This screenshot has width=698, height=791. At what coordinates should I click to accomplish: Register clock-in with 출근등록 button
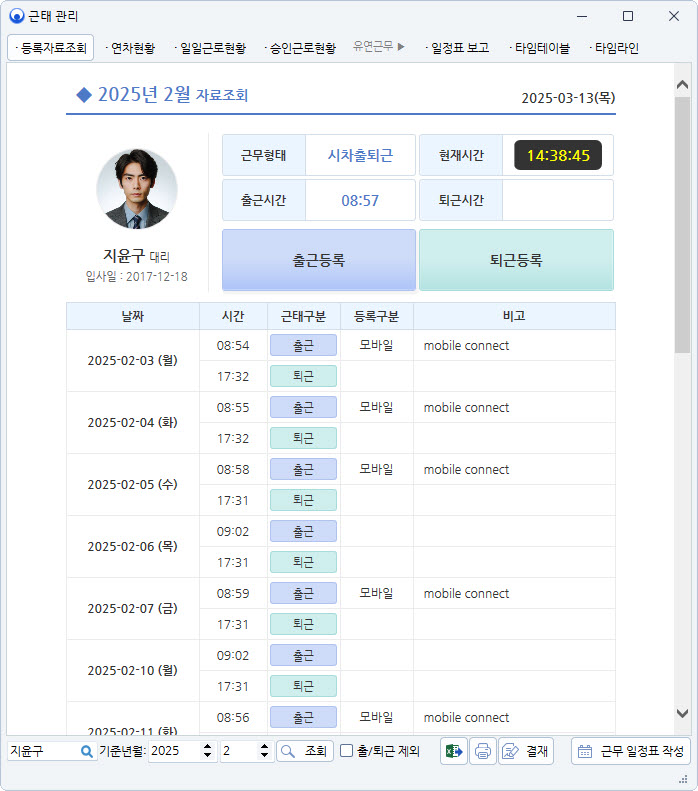click(x=318, y=260)
